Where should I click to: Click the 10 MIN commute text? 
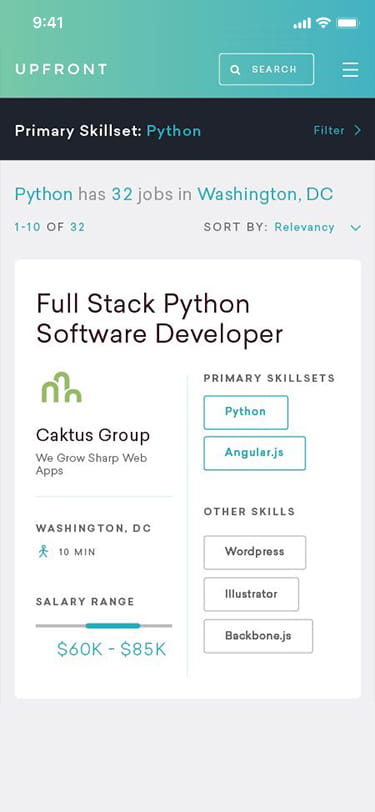[77, 552]
